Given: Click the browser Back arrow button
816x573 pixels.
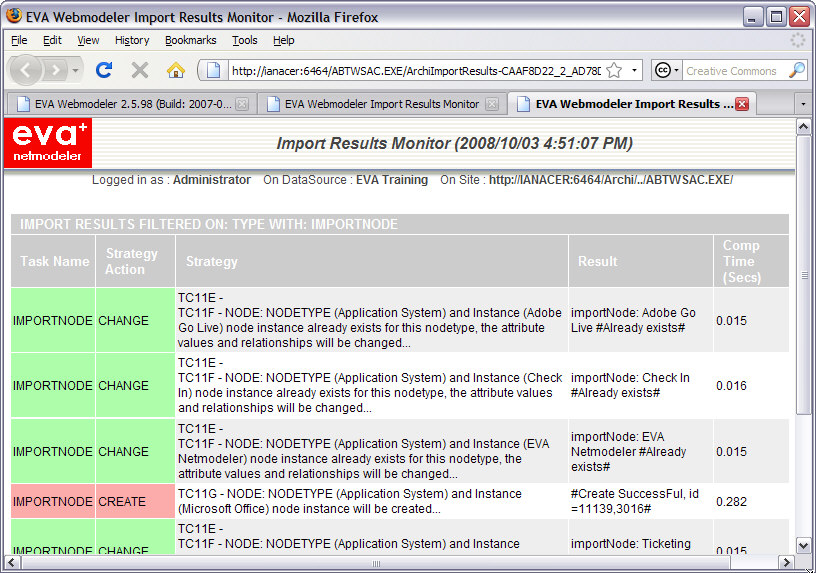Looking at the screenshot, I should click(x=26, y=70).
